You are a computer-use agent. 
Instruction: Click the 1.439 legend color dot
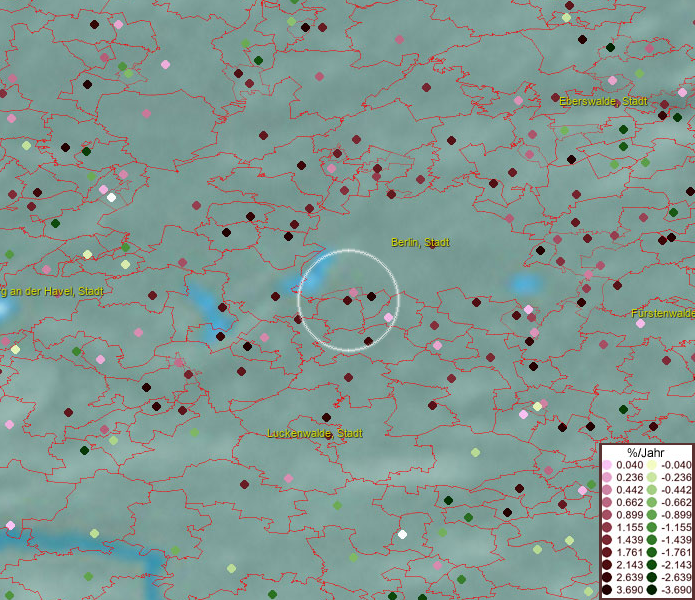click(x=607, y=540)
